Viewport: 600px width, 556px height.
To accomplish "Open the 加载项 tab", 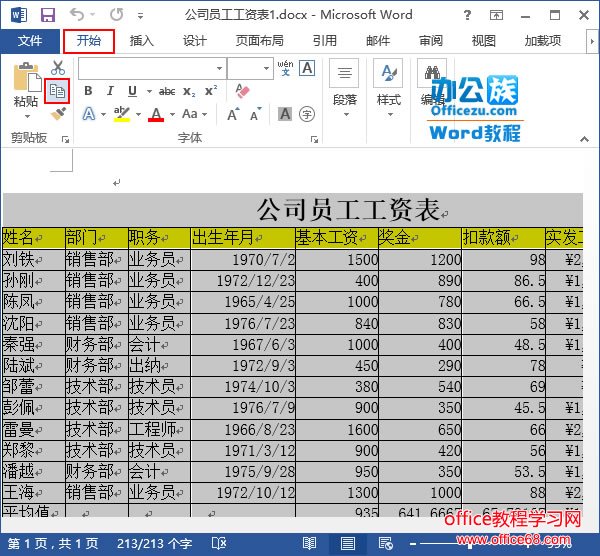I will click(x=543, y=41).
